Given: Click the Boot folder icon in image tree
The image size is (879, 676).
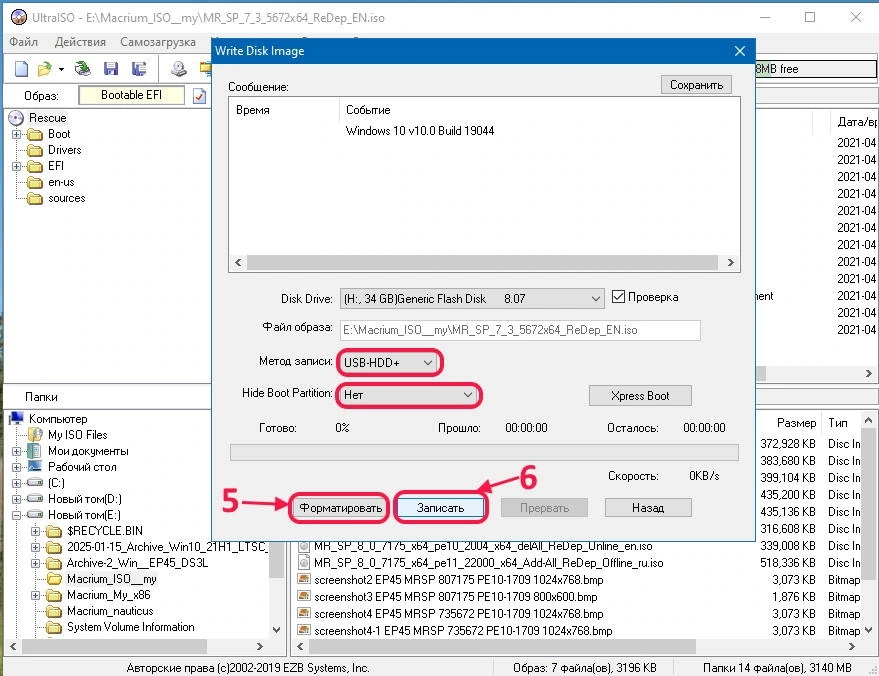Looking at the screenshot, I should coord(35,135).
